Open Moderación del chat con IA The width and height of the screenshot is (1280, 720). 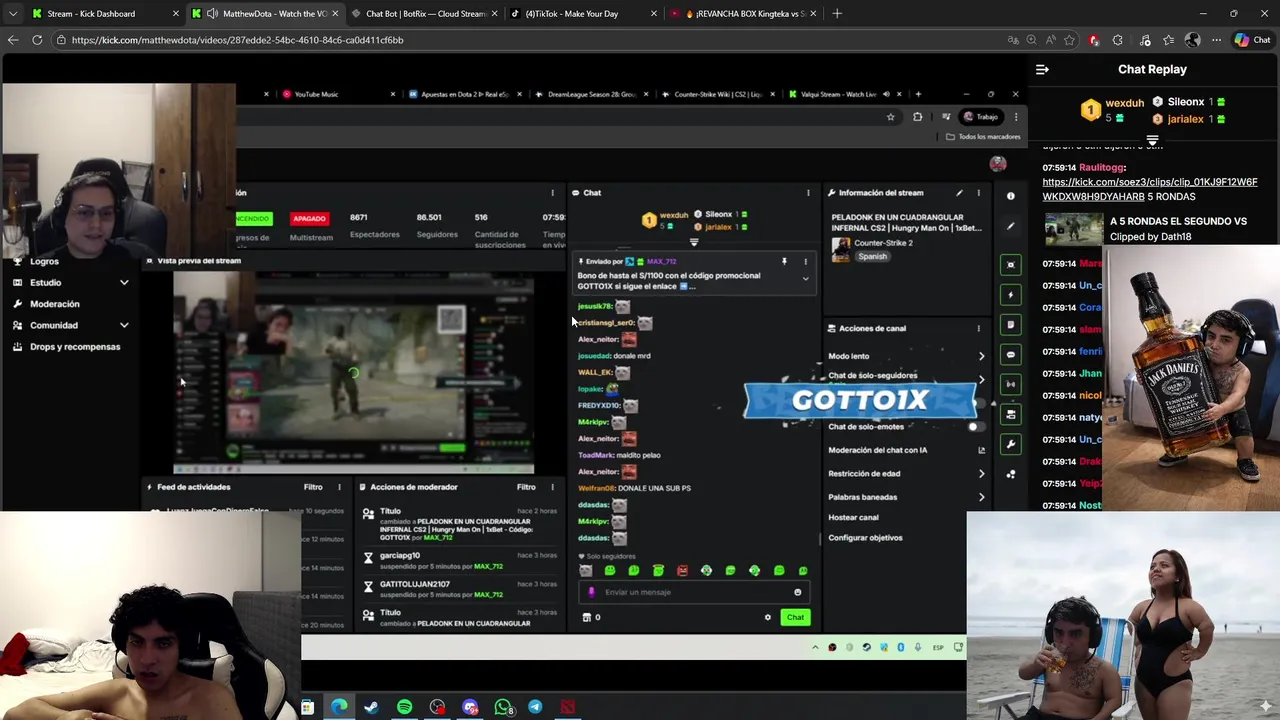906,450
